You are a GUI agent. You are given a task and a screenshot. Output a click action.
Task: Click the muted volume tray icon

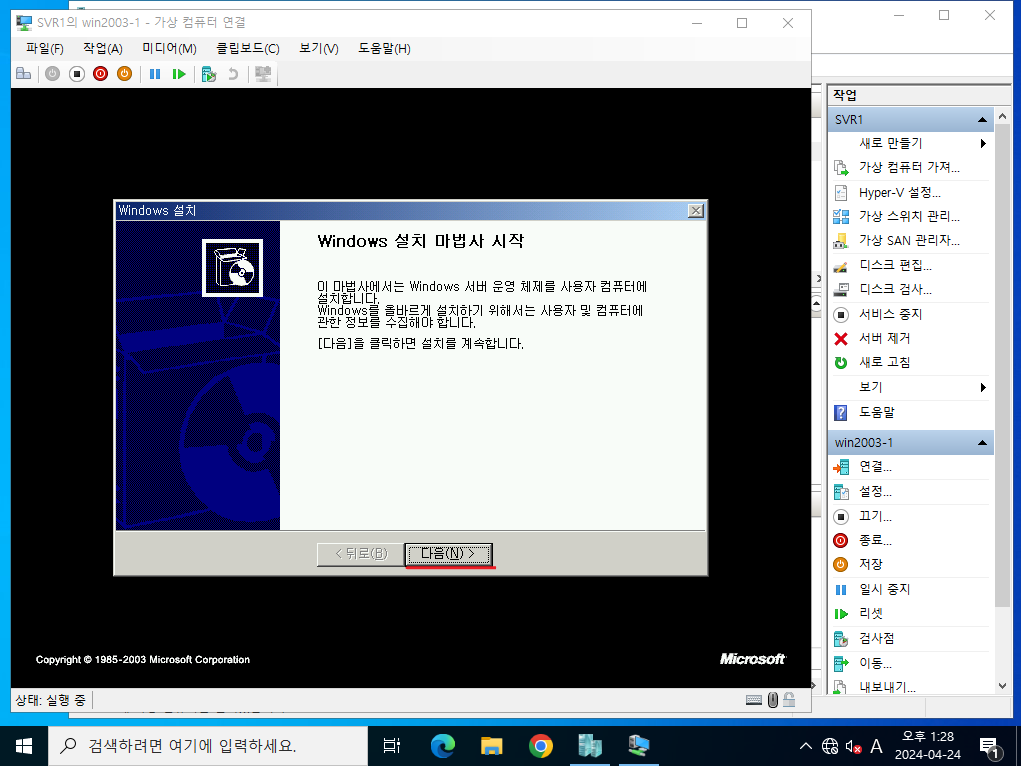click(x=853, y=746)
